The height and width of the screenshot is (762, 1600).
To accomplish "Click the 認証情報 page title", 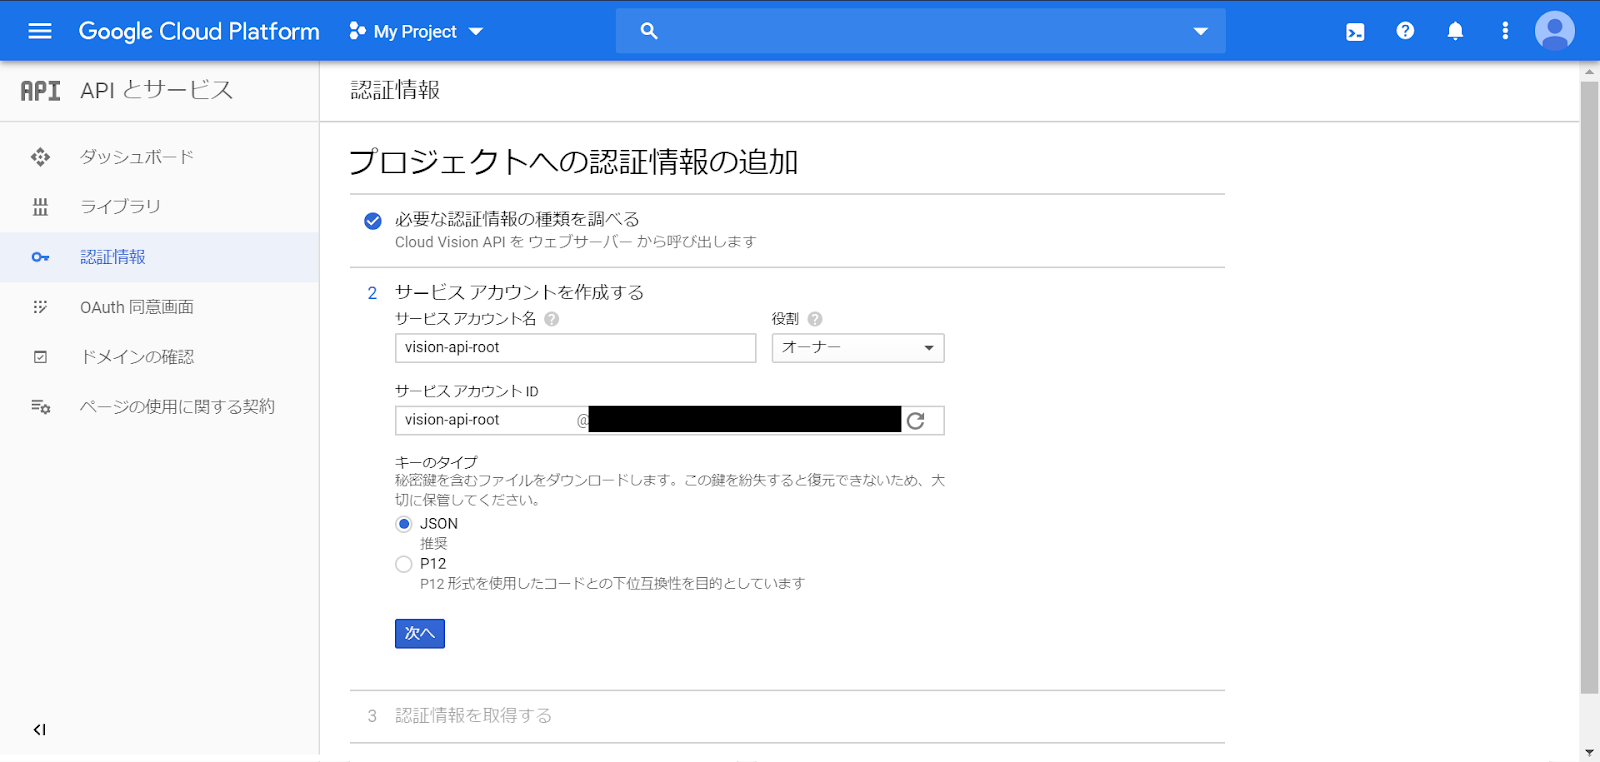I will coord(395,90).
